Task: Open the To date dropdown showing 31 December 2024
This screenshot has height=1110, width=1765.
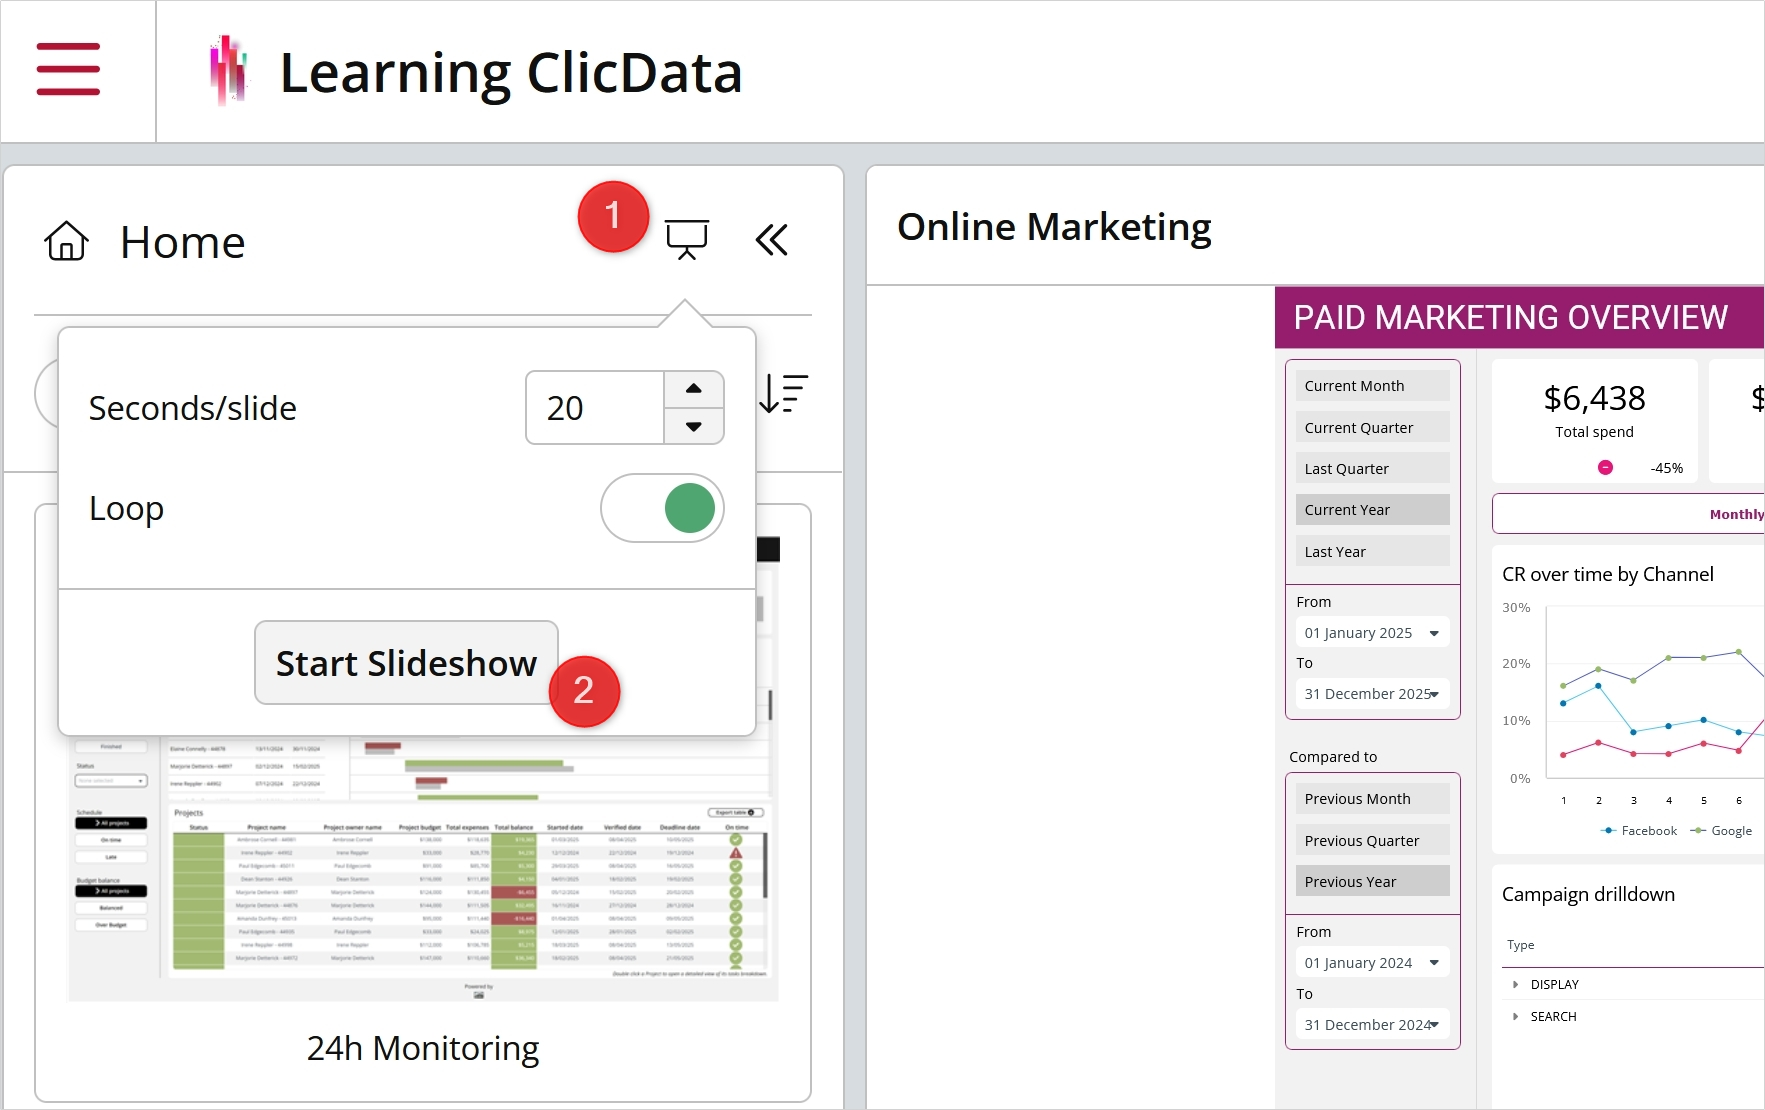Action: pos(1372,1024)
